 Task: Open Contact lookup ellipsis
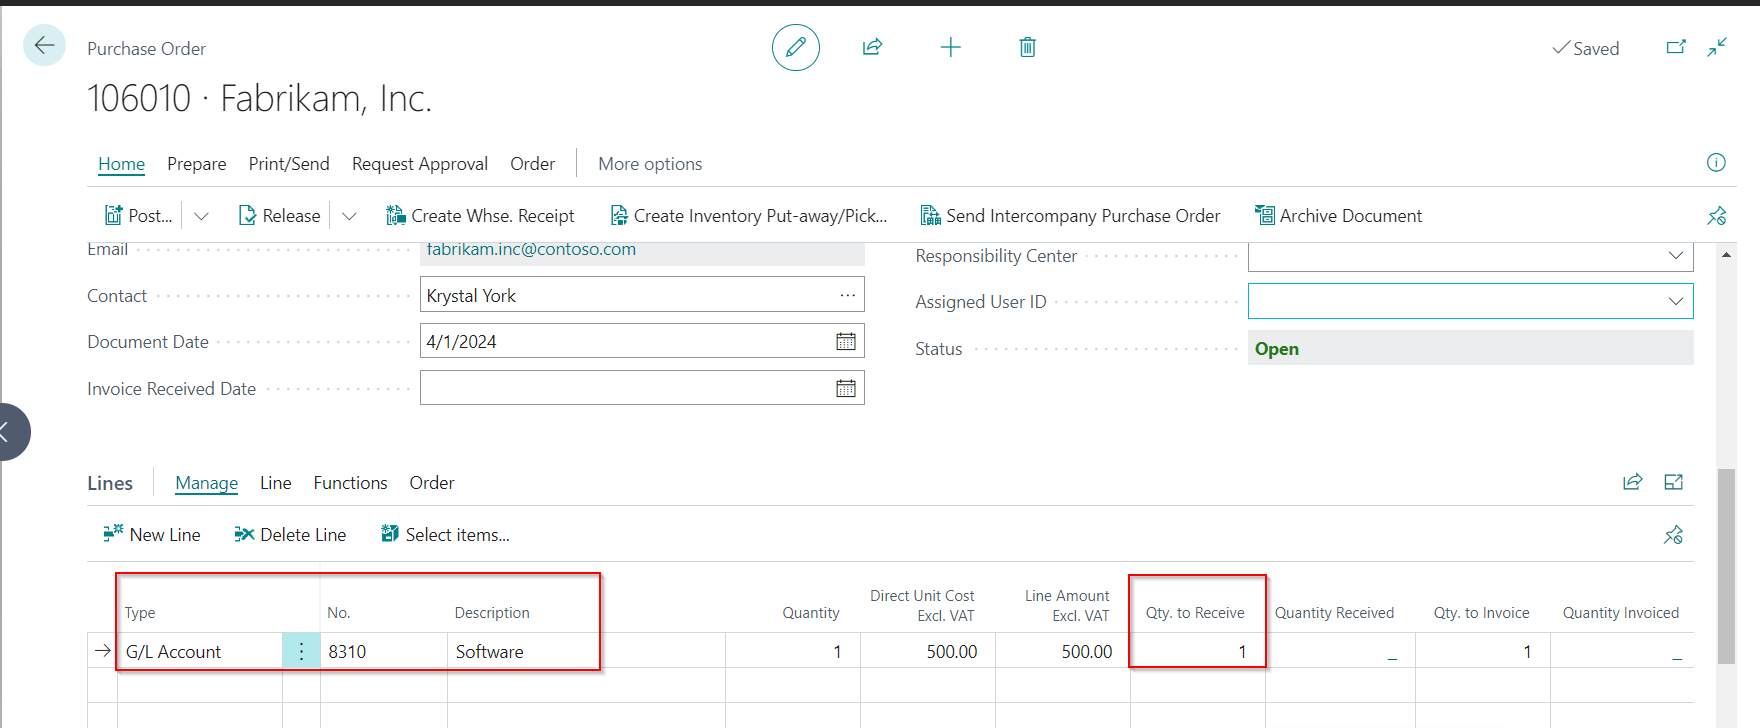tap(848, 295)
